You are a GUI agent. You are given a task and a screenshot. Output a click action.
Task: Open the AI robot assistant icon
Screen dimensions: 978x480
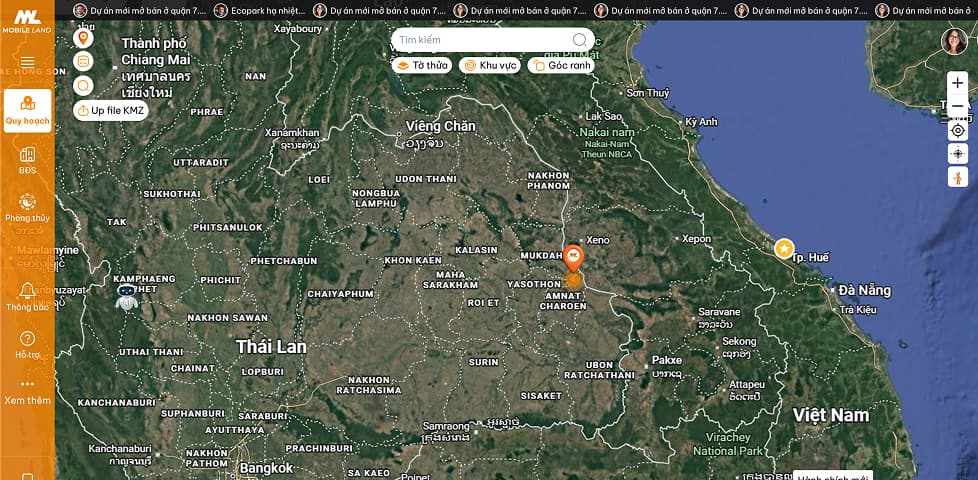click(x=127, y=297)
